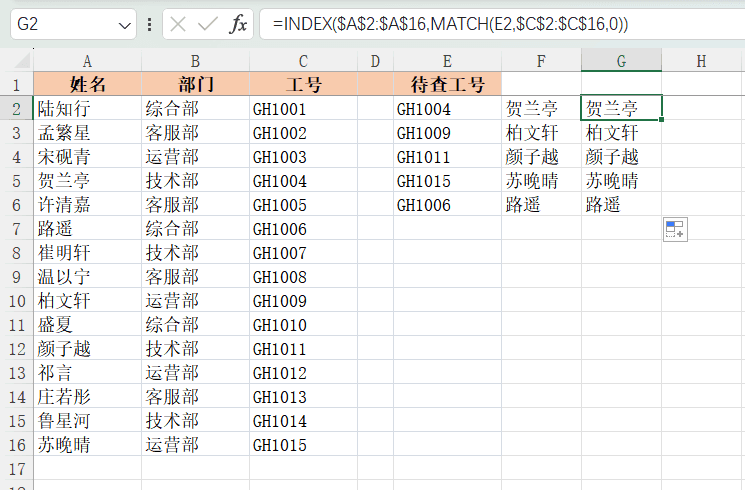The image size is (745, 490).
Task: Select cell GH1014
Action: (x=303, y=421)
